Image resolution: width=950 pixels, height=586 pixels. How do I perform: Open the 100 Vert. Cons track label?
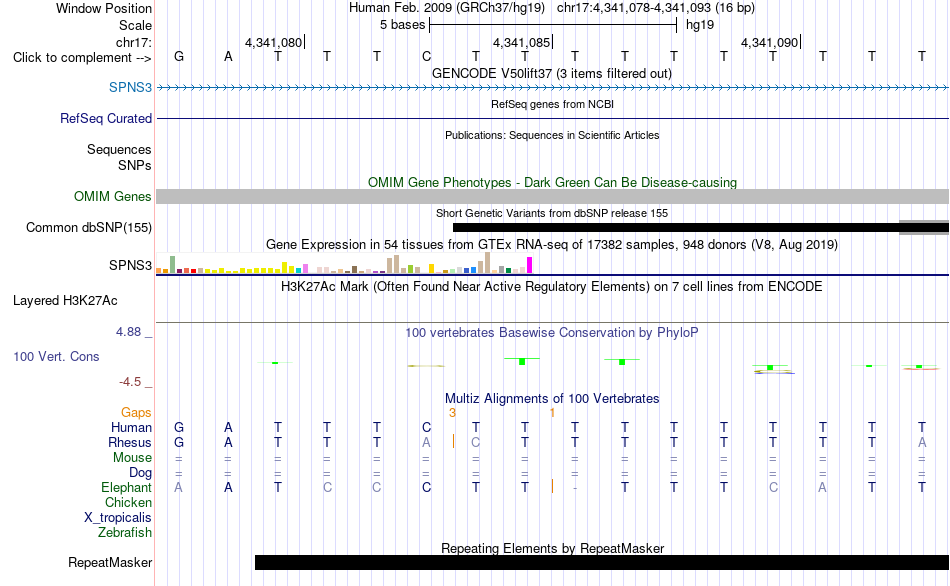click(56, 356)
